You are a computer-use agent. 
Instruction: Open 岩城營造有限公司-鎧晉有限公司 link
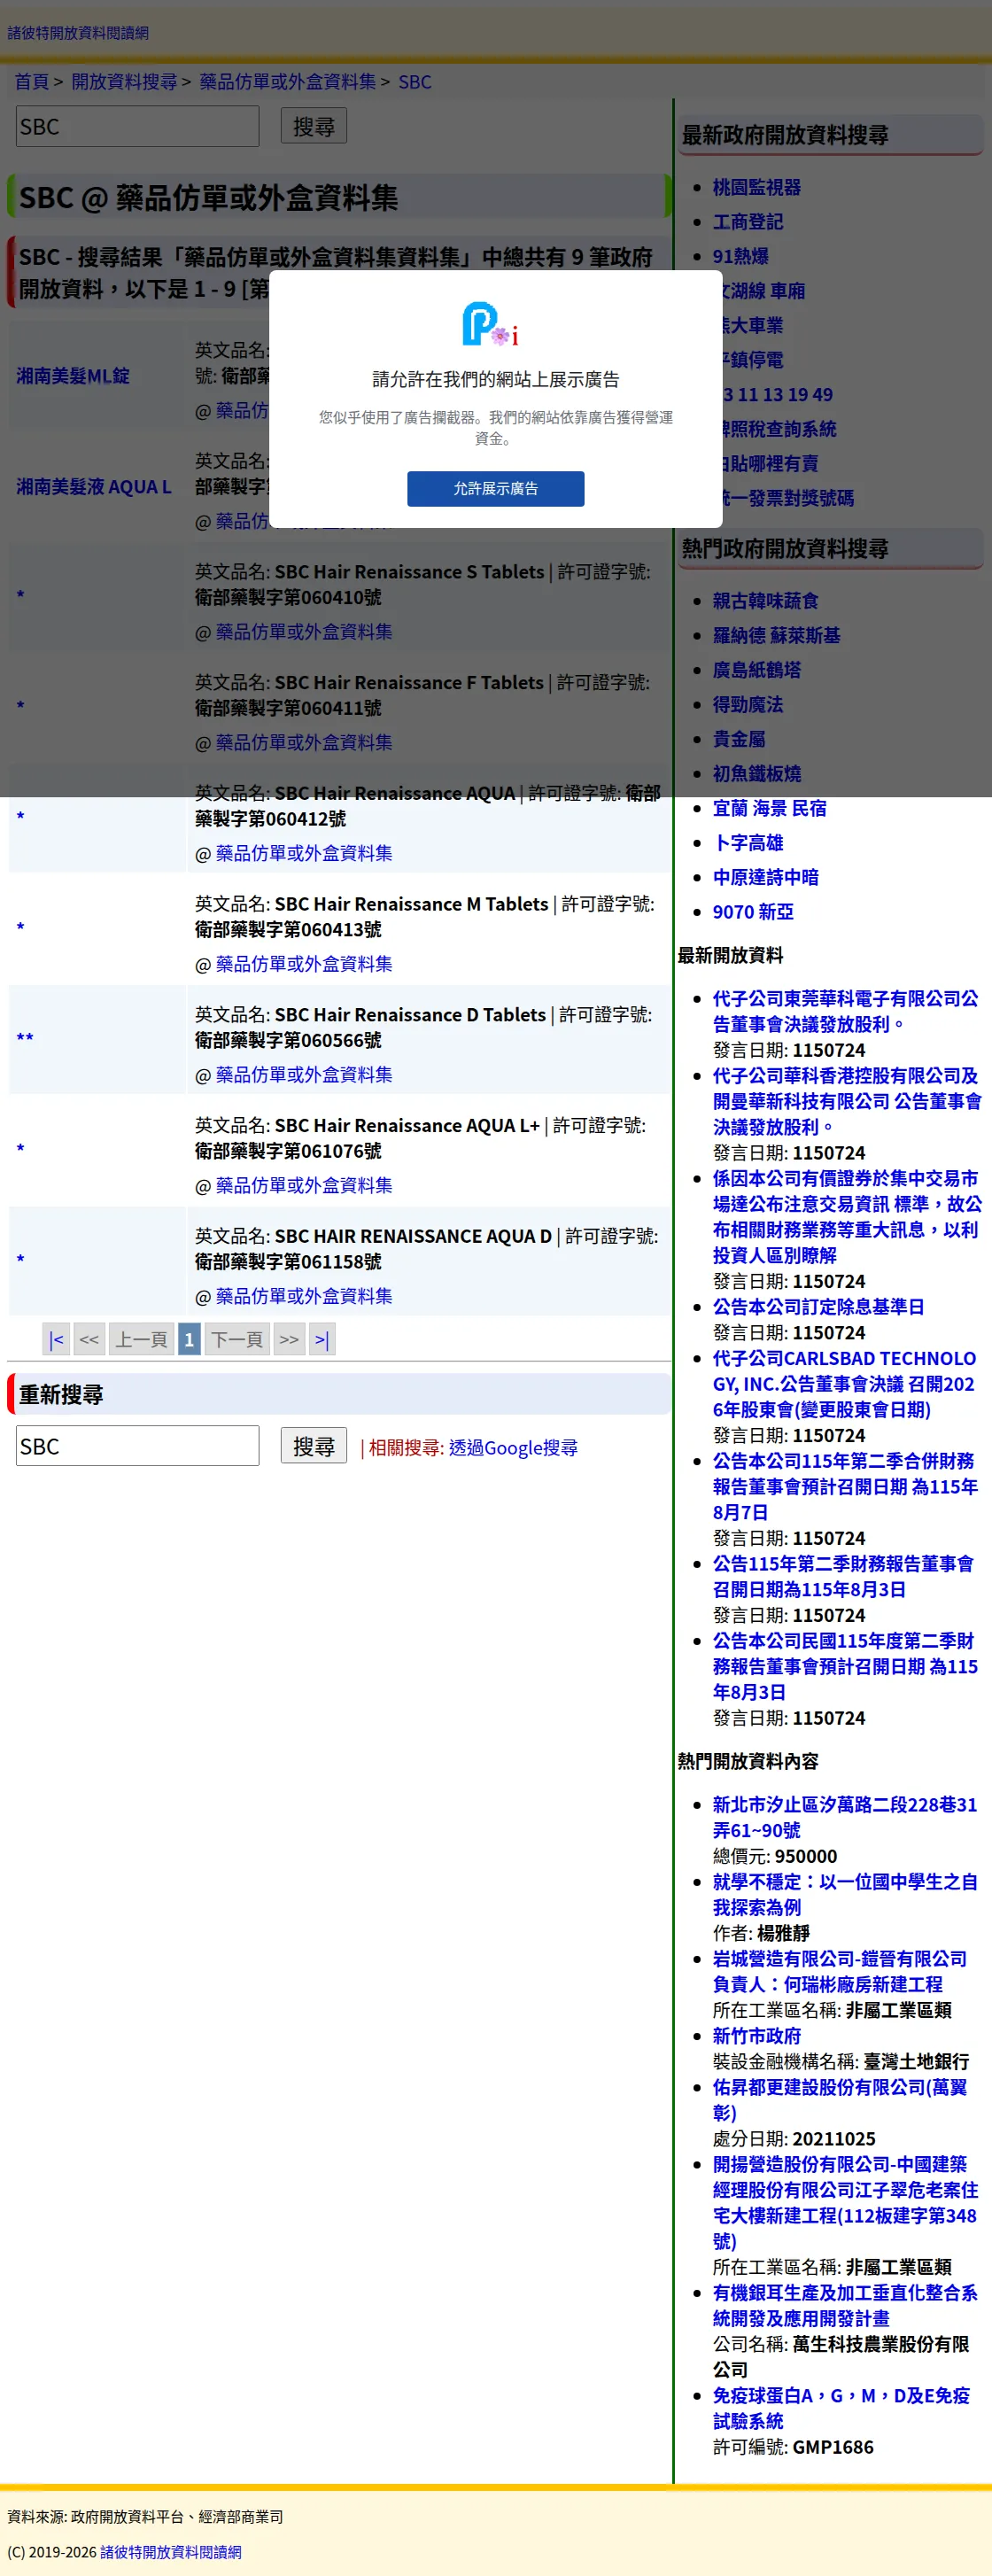tap(839, 1971)
